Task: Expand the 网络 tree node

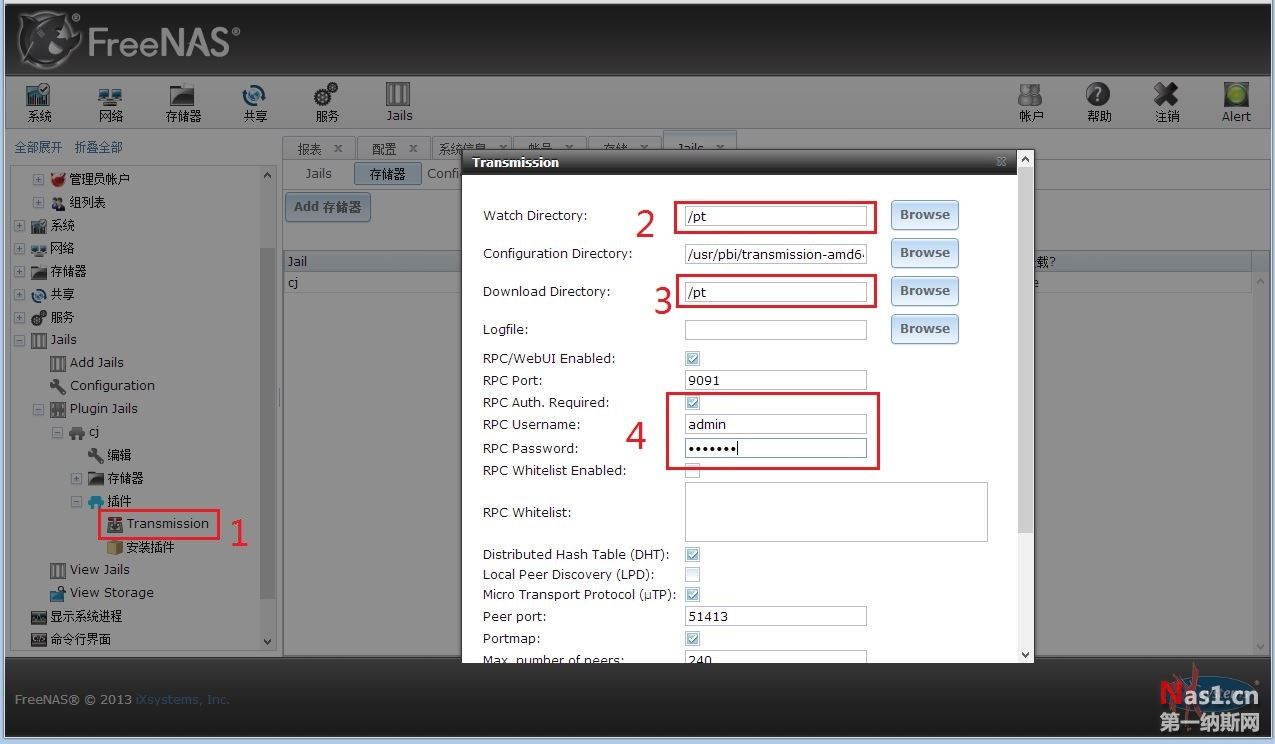Action: pos(20,248)
